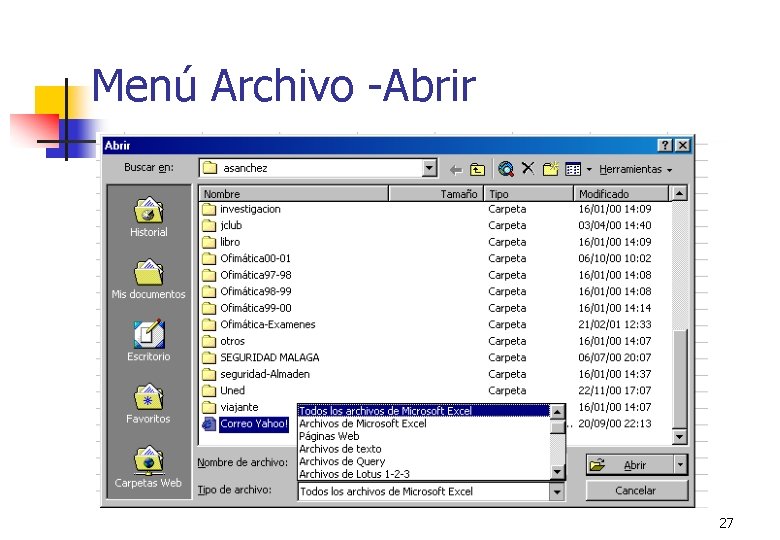This screenshot has width=780, height=540.
Task: Create a new folder
Action: pos(551,169)
